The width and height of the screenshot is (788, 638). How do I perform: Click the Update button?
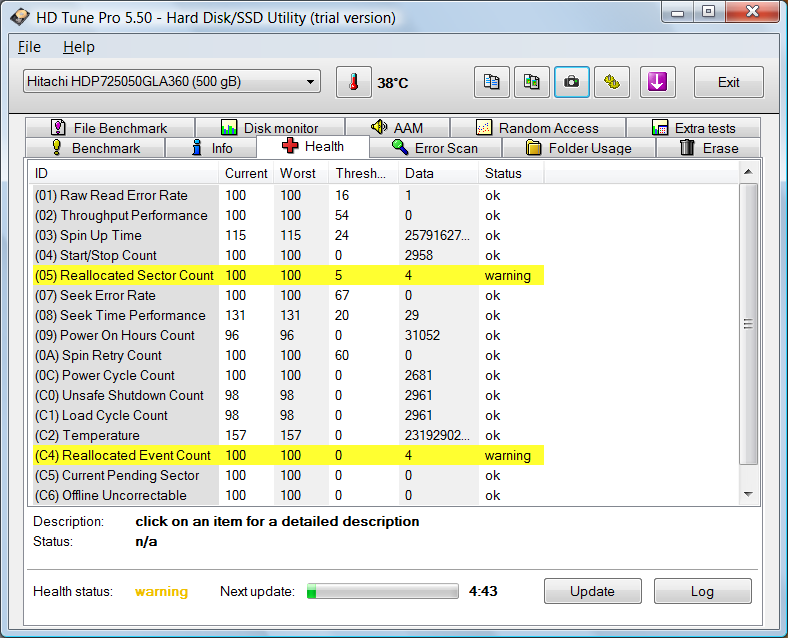point(593,591)
